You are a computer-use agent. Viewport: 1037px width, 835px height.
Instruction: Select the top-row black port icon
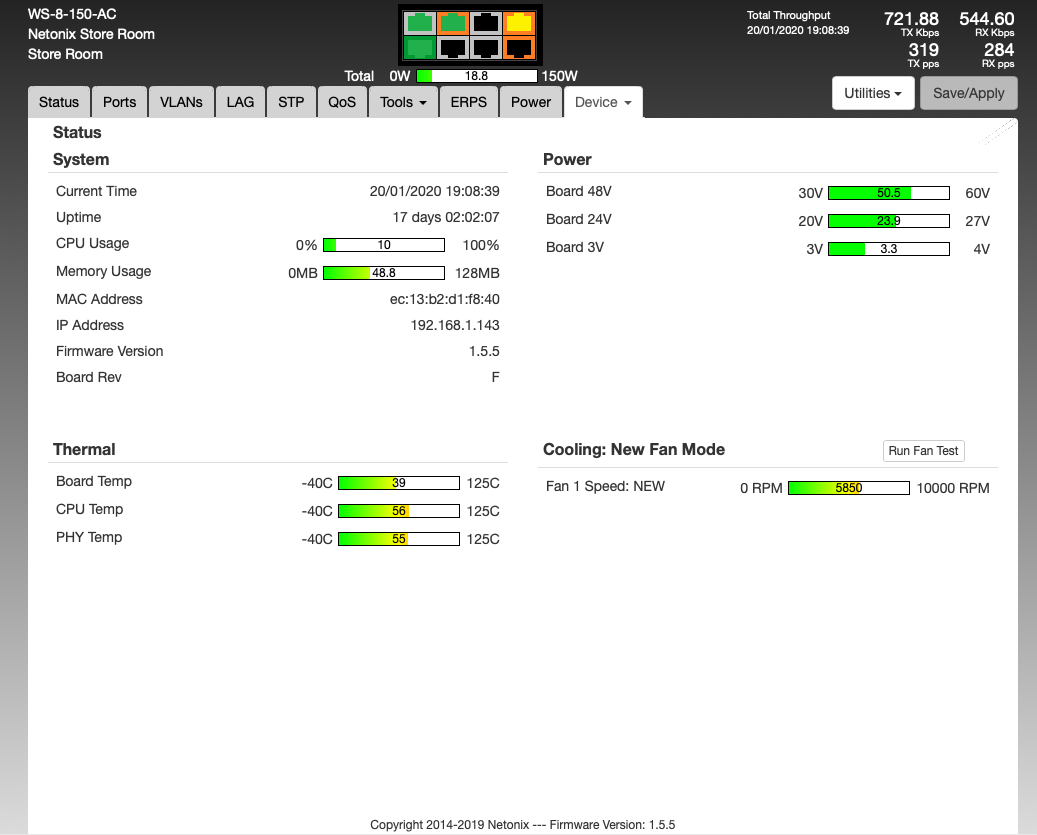click(486, 22)
